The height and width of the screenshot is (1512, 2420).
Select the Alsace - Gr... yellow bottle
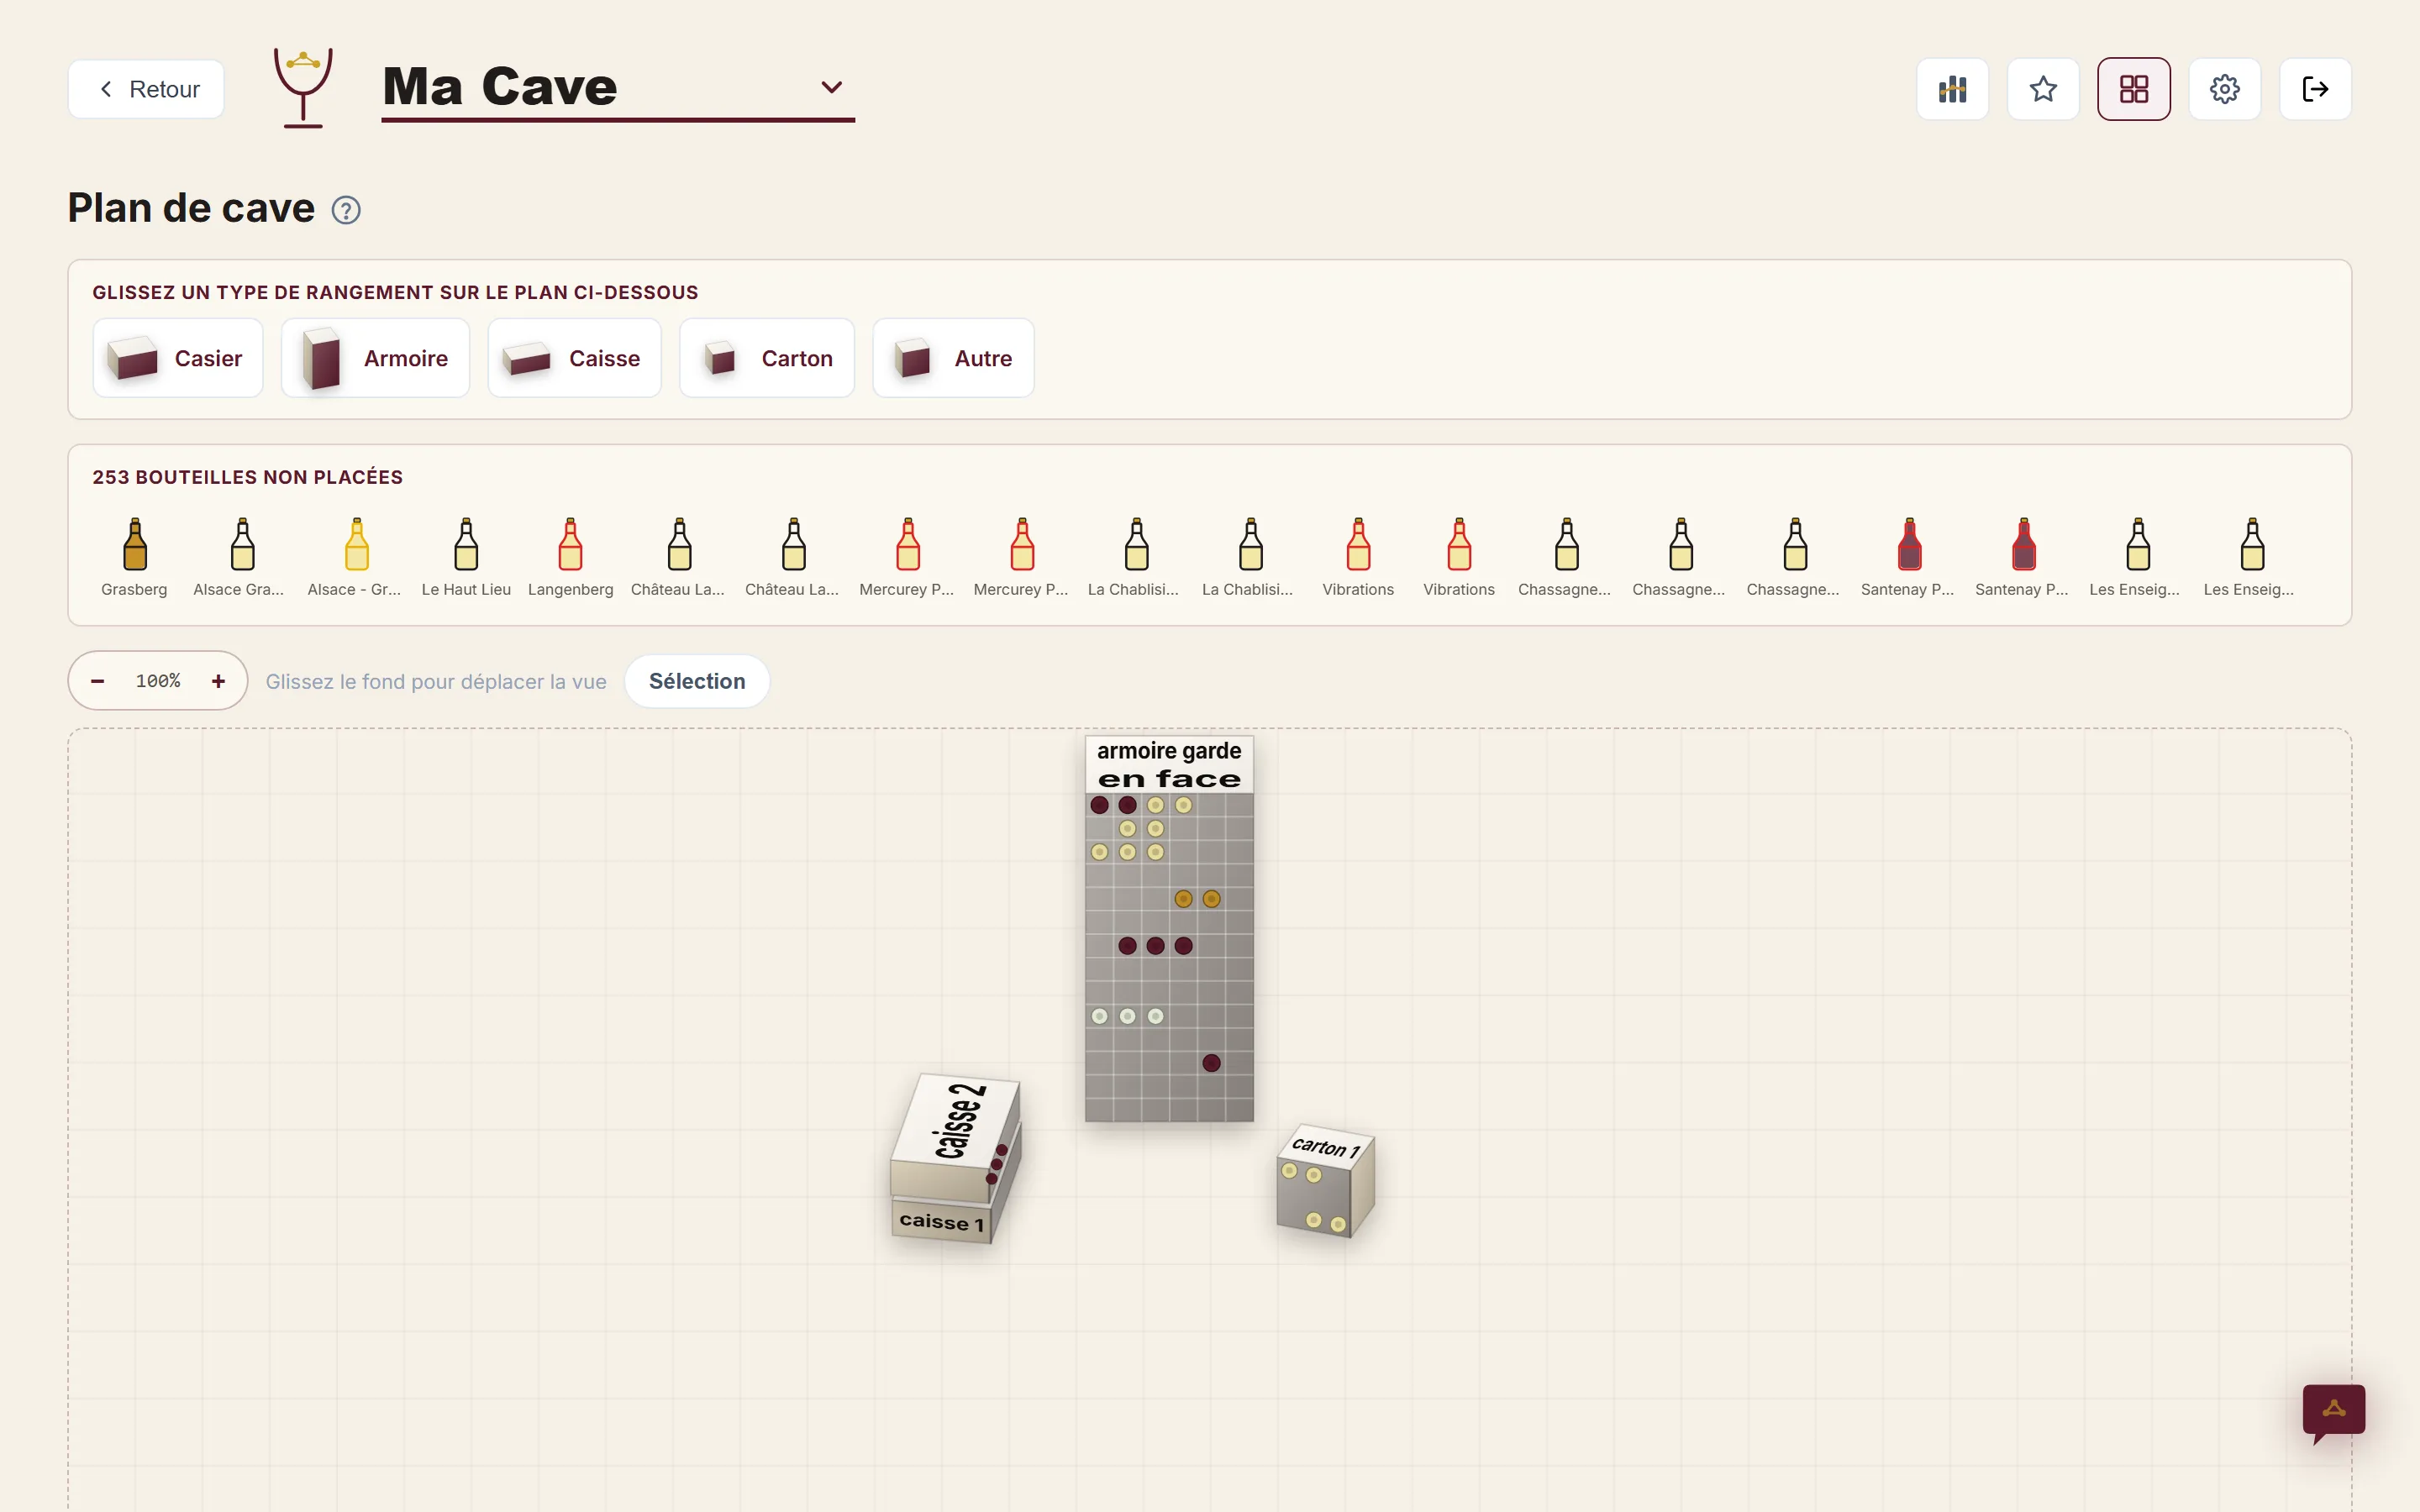(x=355, y=557)
